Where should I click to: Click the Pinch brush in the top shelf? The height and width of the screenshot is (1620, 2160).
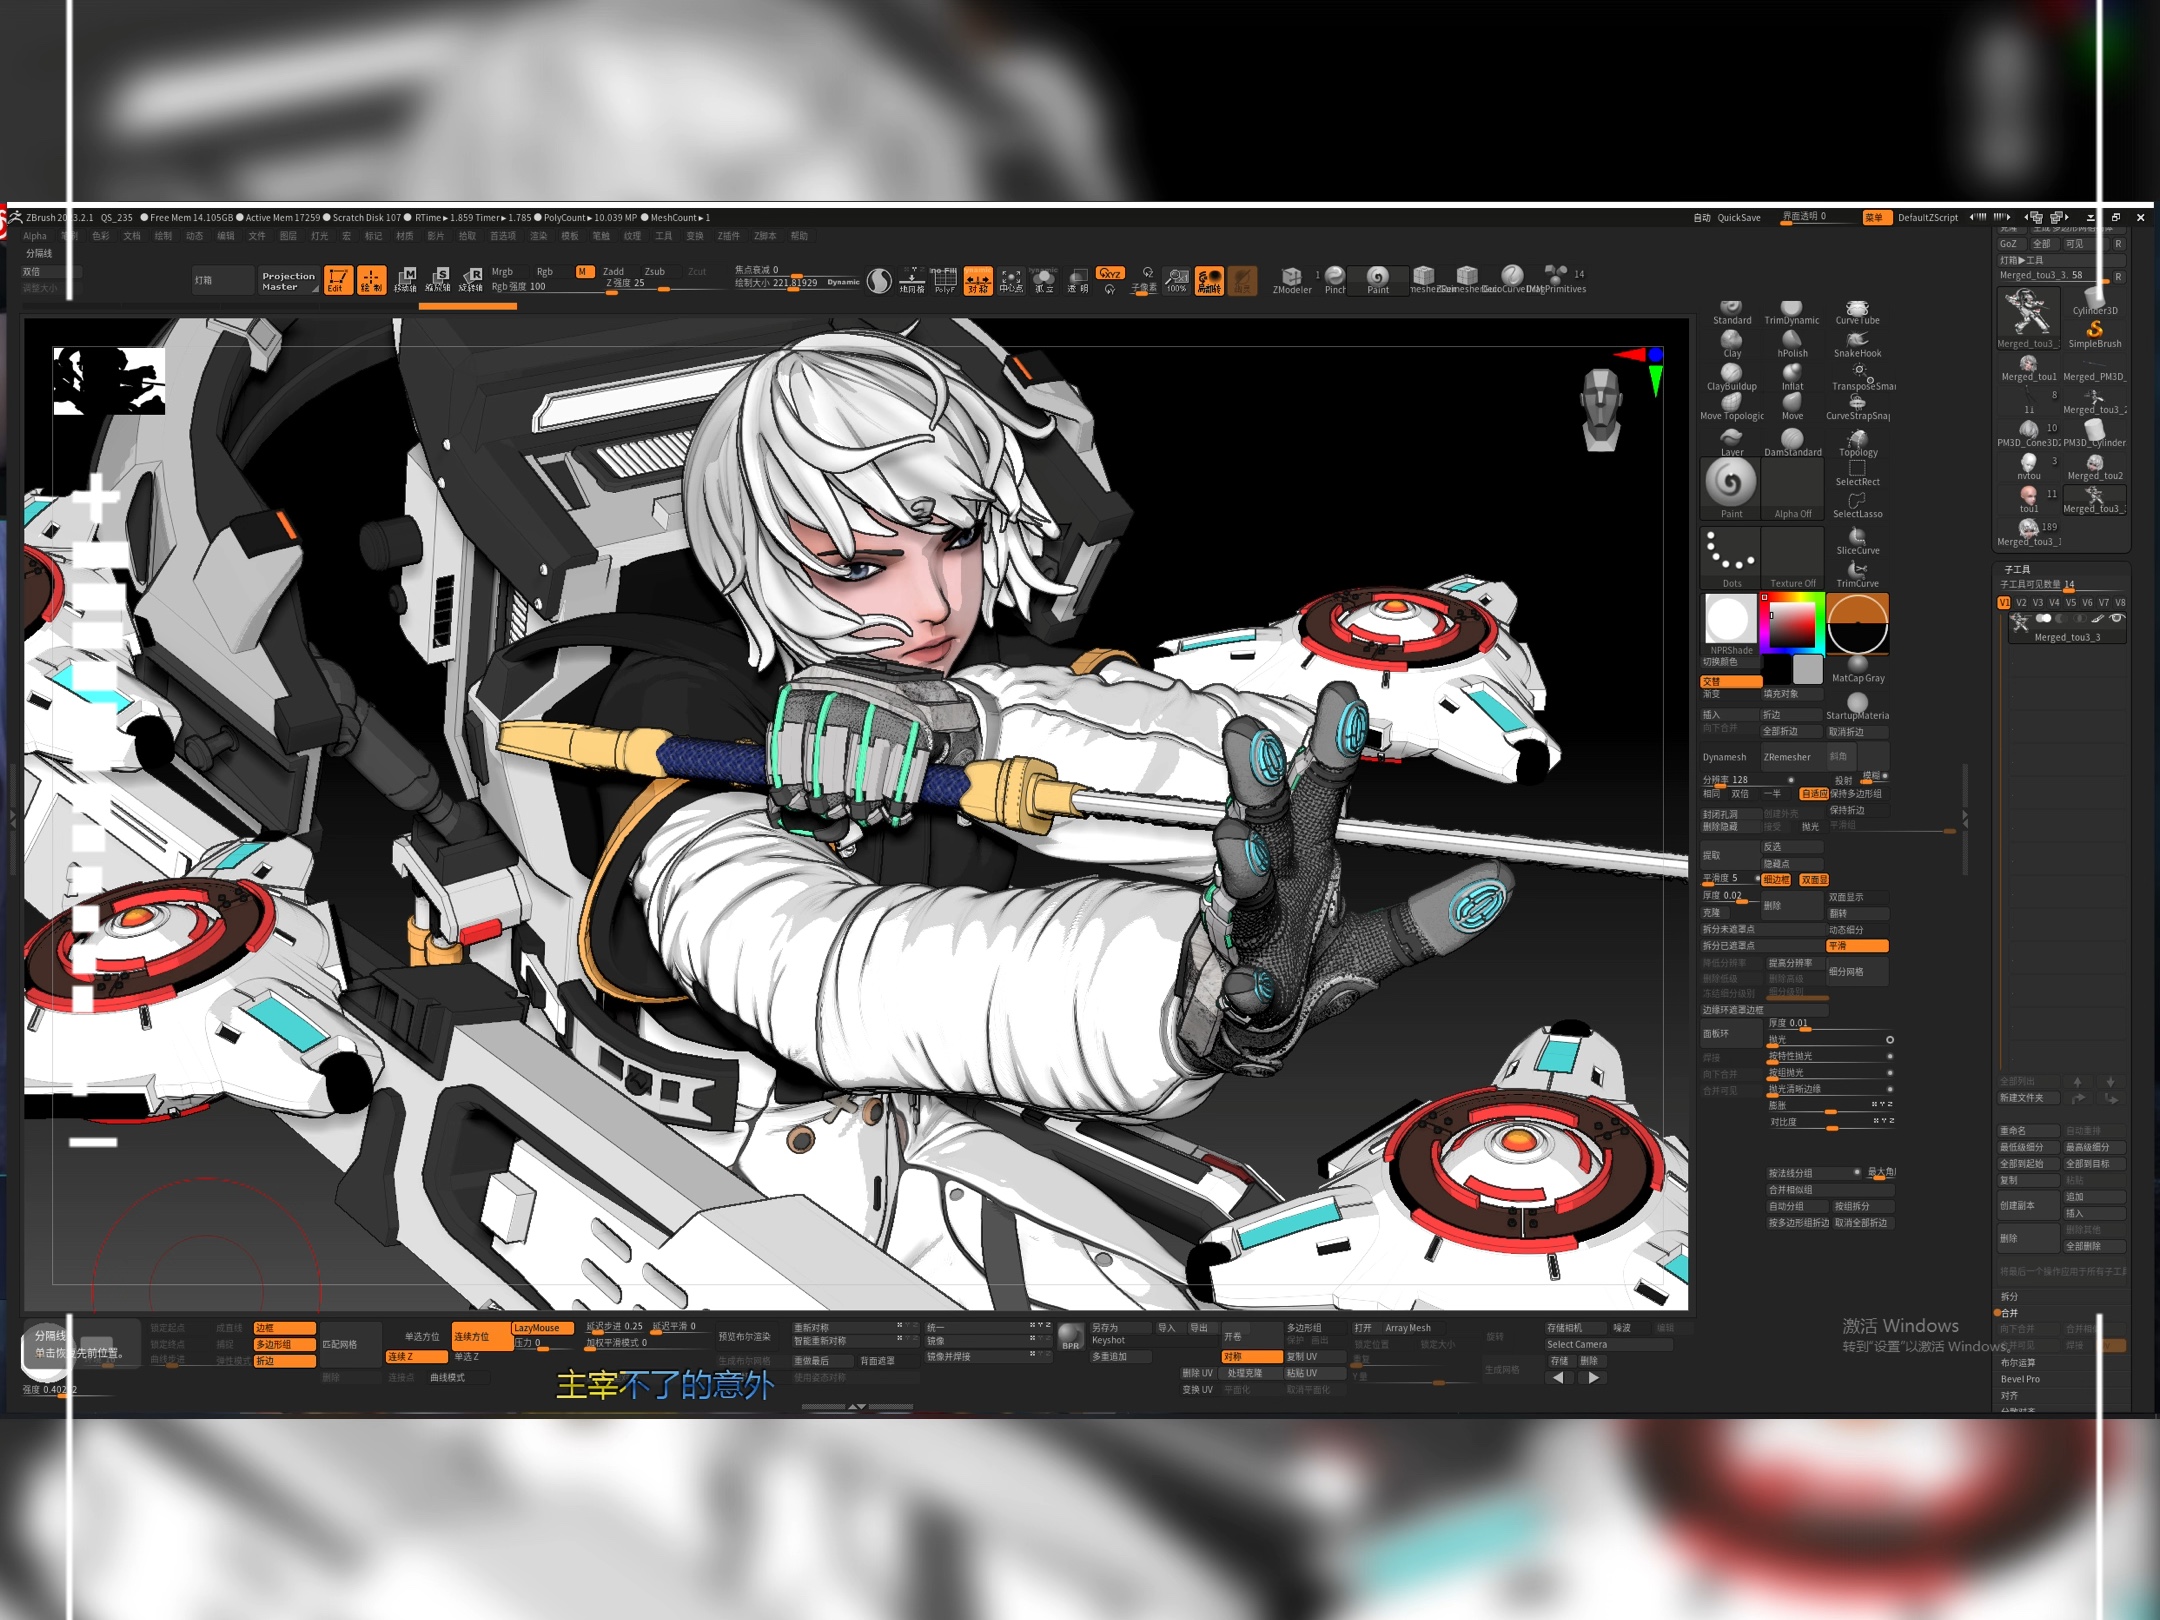(1334, 280)
